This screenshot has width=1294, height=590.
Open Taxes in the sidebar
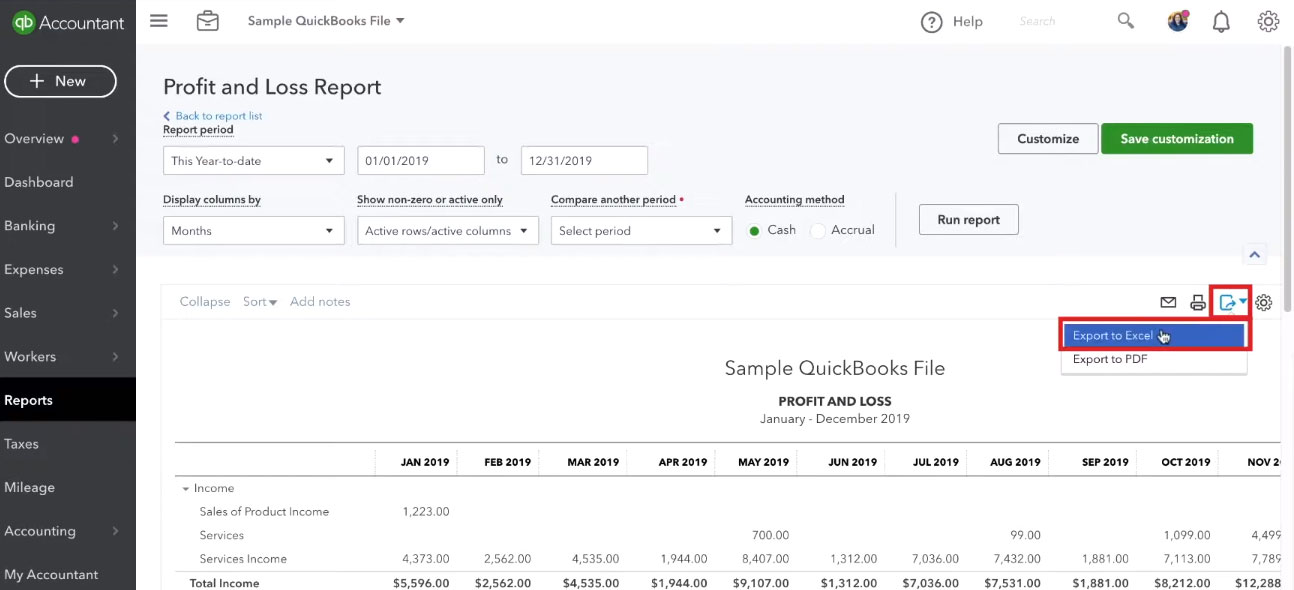coord(67,444)
